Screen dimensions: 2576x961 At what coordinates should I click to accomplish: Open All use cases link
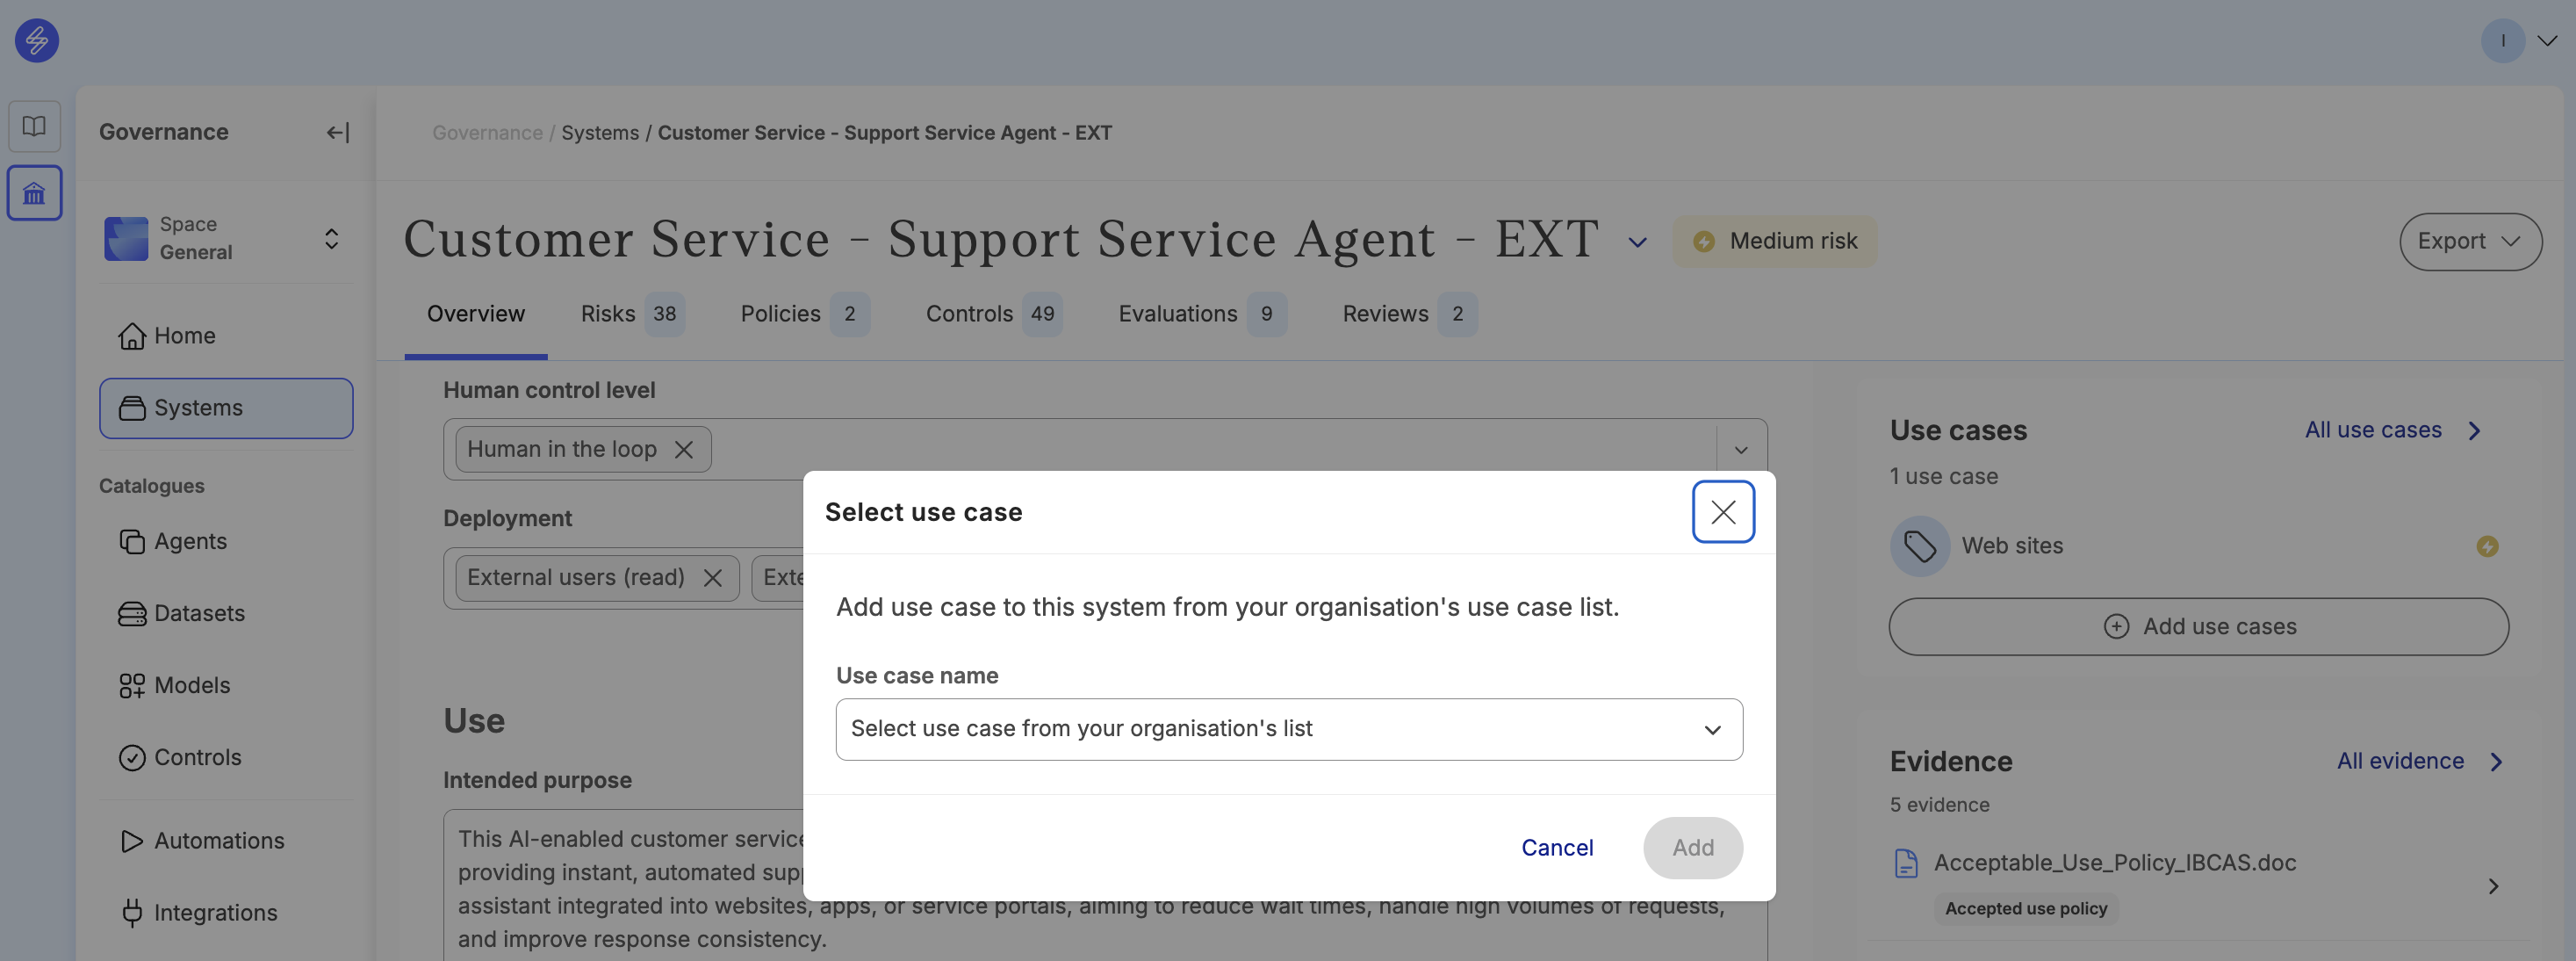[2393, 430]
